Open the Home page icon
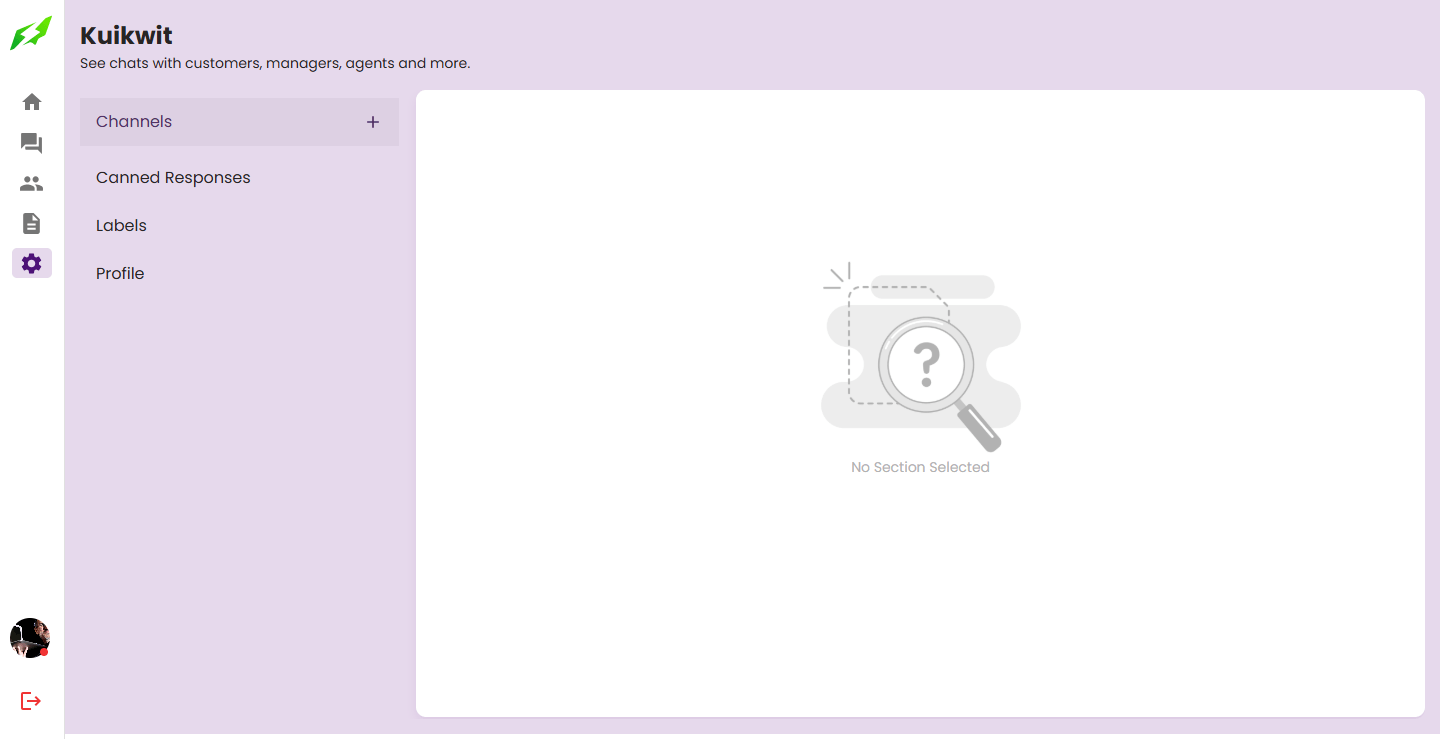This screenshot has height=739, width=1440. pyautogui.click(x=32, y=102)
